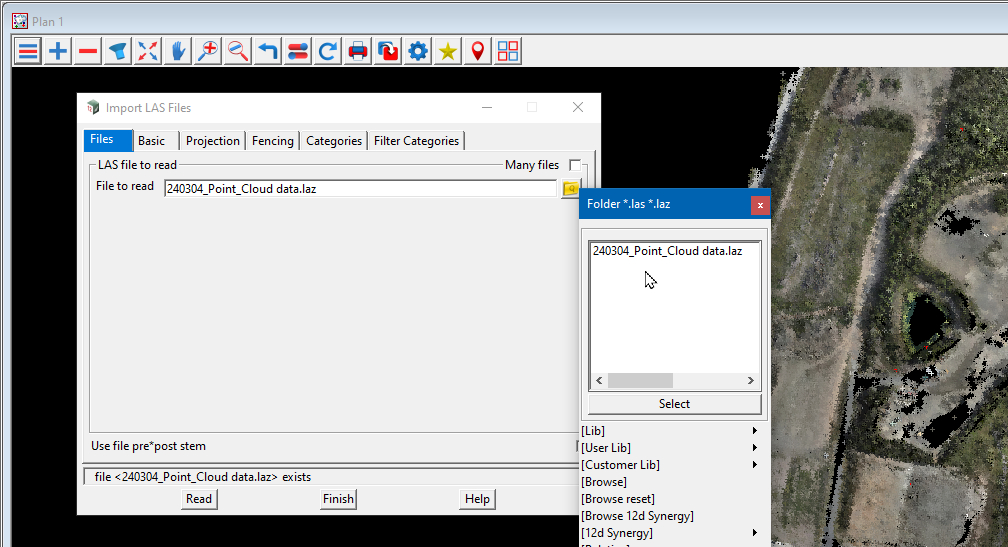The height and width of the screenshot is (547, 1008).
Task: Click the file list right scroll arrow
Action: pyautogui.click(x=750, y=381)
